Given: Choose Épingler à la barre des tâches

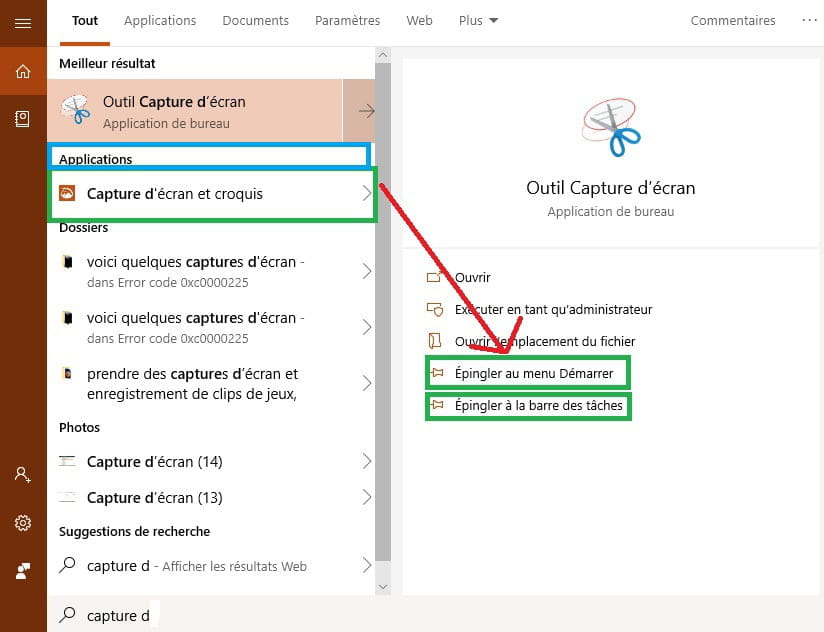Looking at the screenshot, I should (x=539, y=406).
